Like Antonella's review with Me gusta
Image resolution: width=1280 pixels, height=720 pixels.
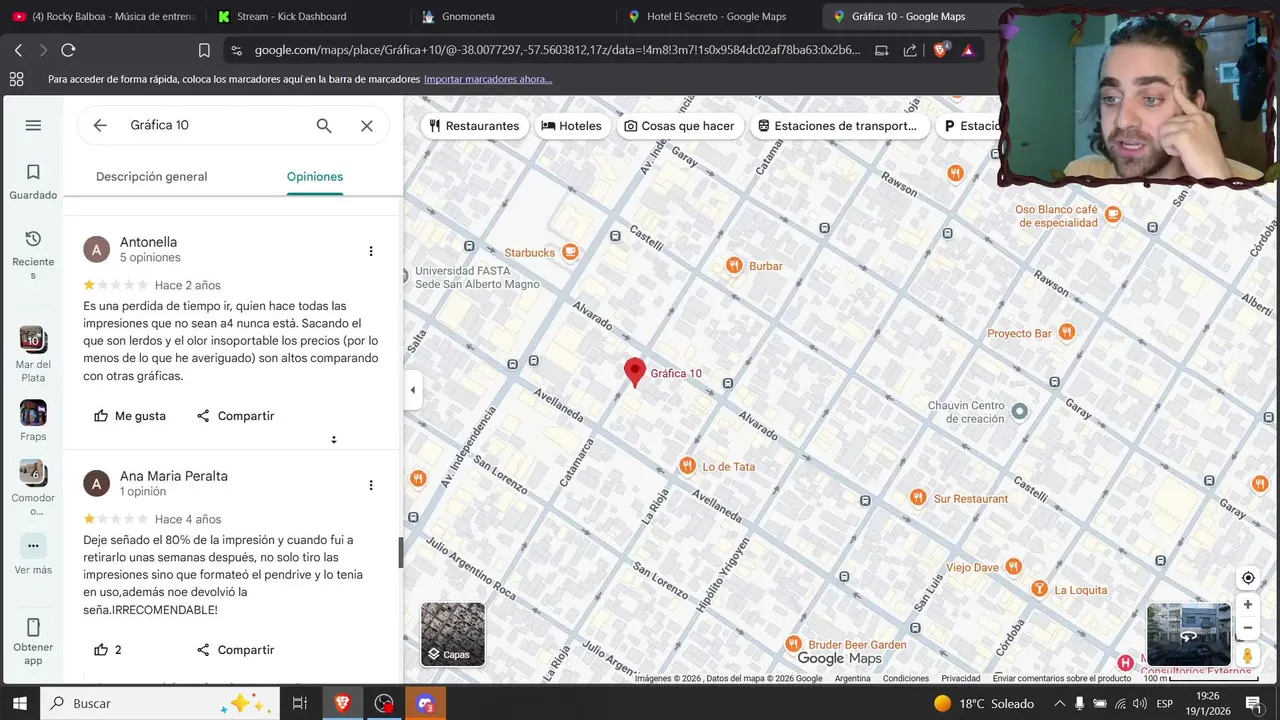pos(130,416)
